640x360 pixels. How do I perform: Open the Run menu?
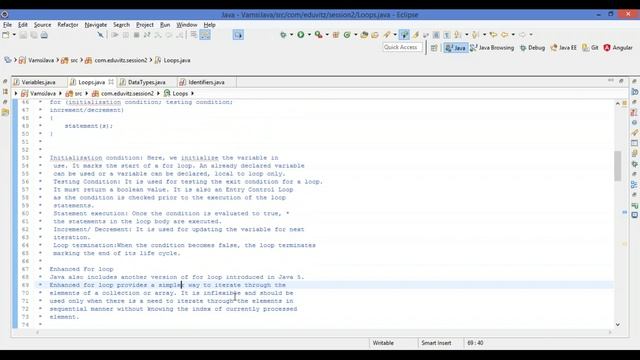click(x=165, y=25)
